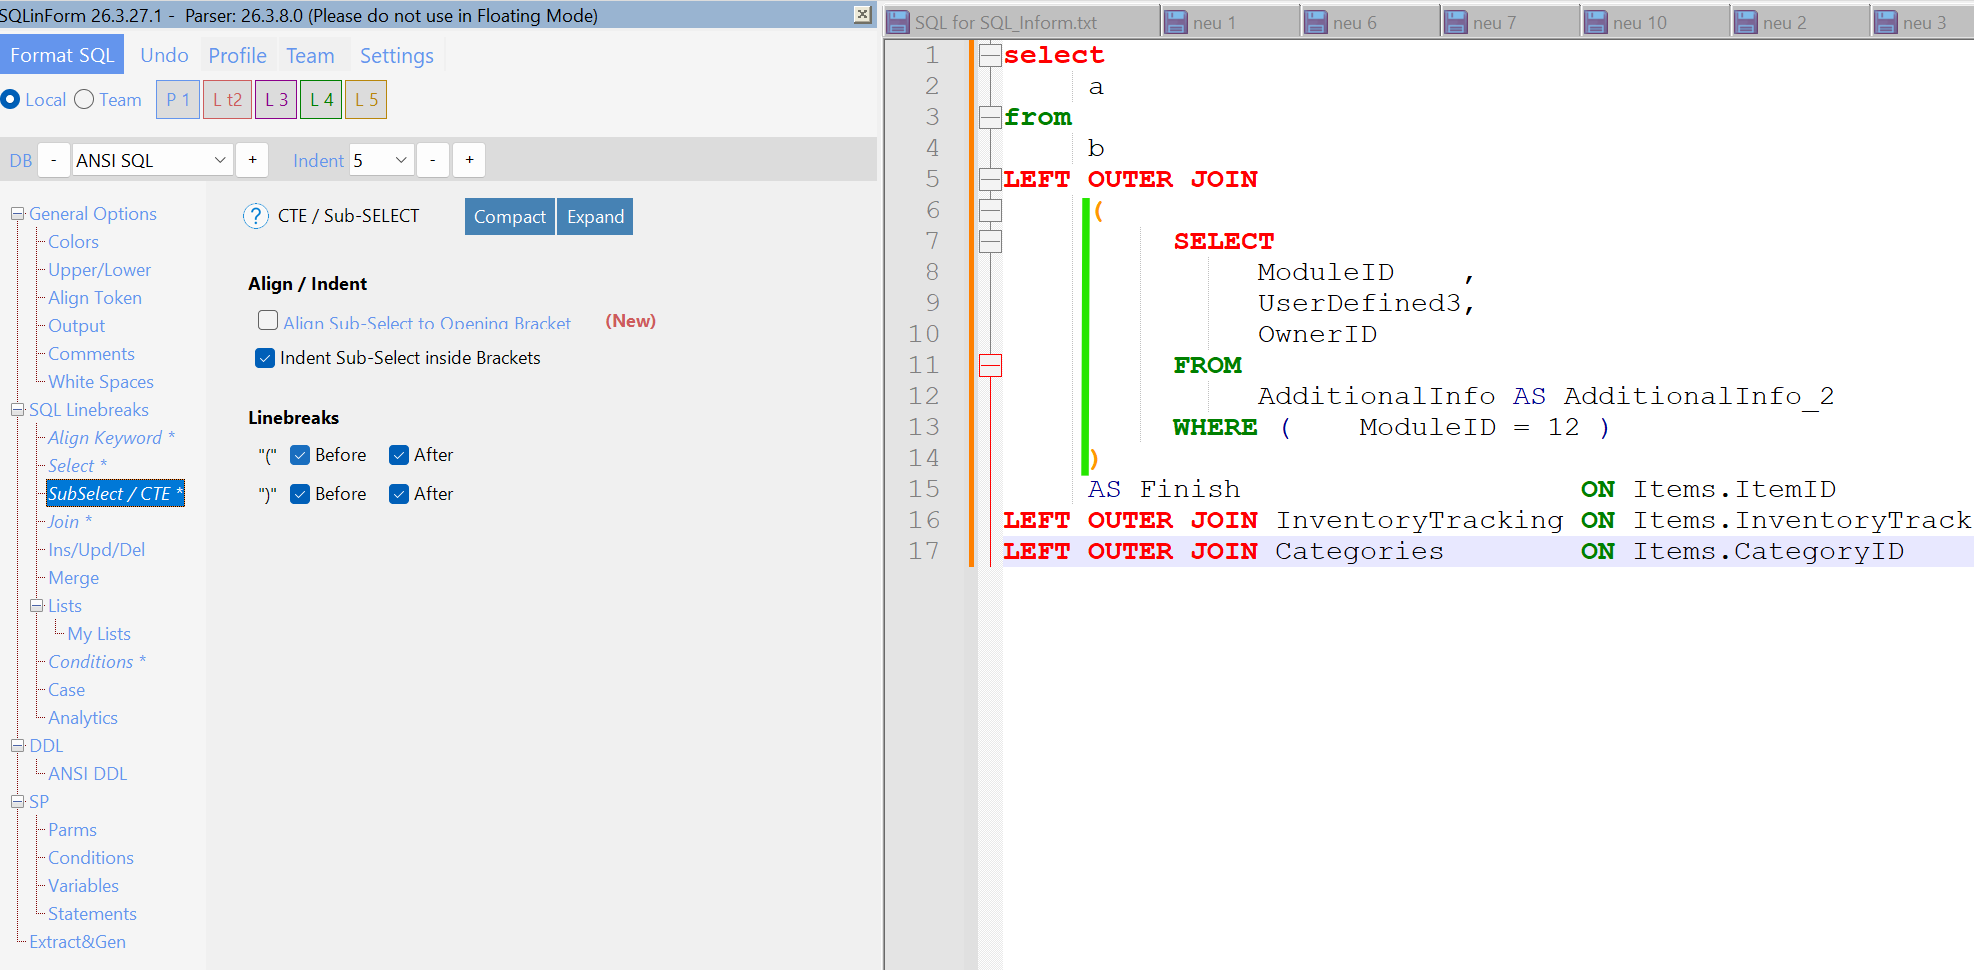Viewport: 1974px width, 970px height.
Task: Select the Team radio button
Action: [85, 100]
